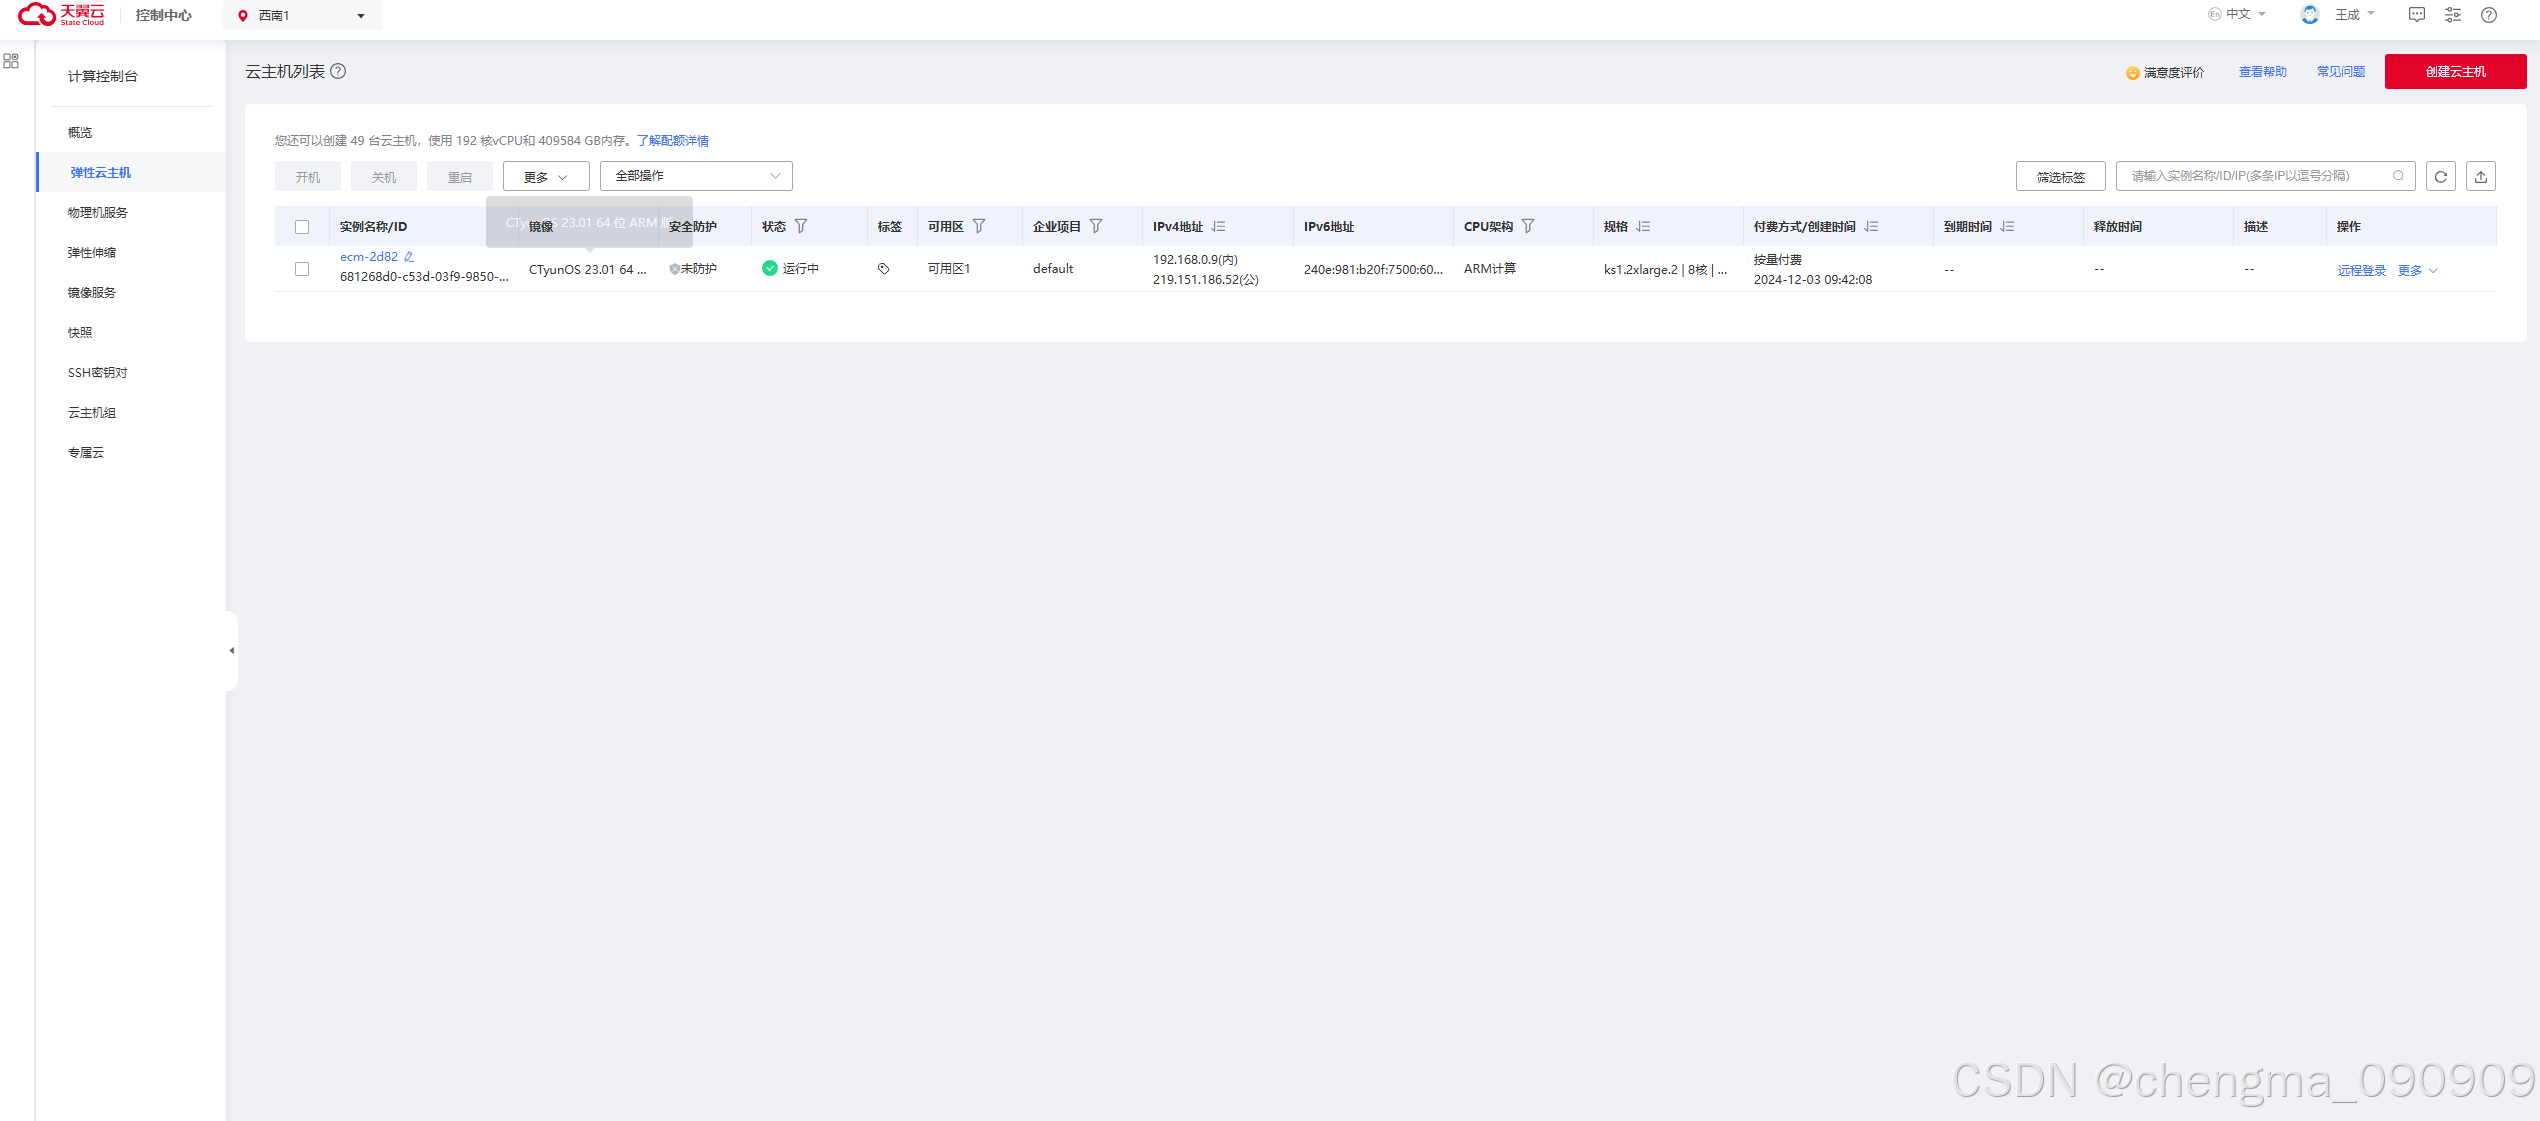
Task: Open the messages icon in top bar
Action: click(x=2416, y=15)
